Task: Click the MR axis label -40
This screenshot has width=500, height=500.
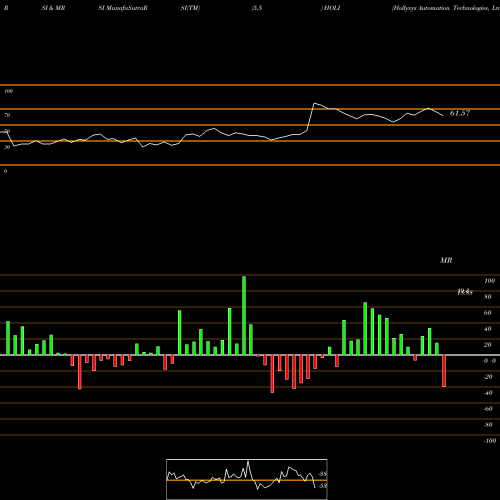Action: [488, 393]
